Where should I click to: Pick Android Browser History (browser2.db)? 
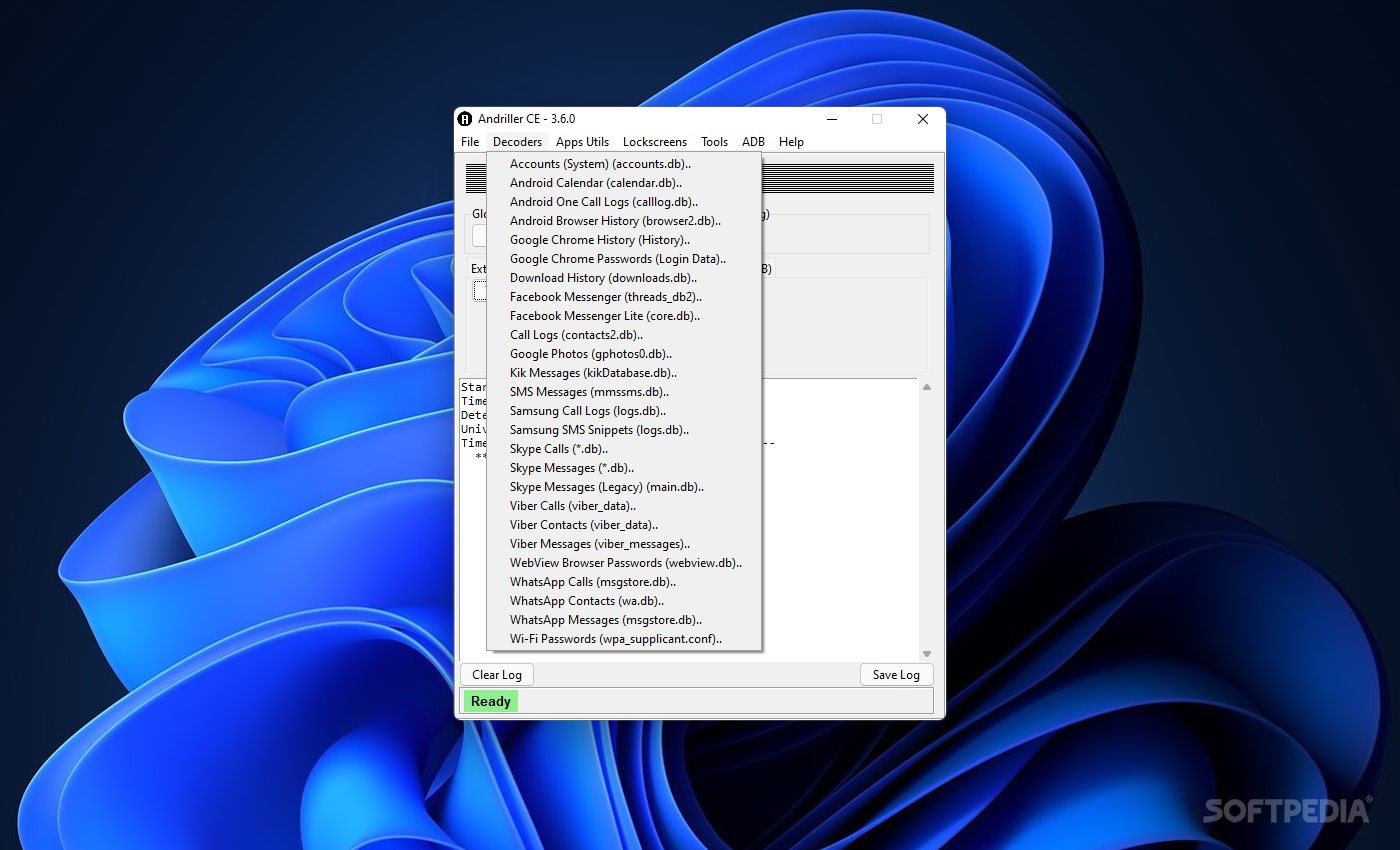[x=624, y=221]
